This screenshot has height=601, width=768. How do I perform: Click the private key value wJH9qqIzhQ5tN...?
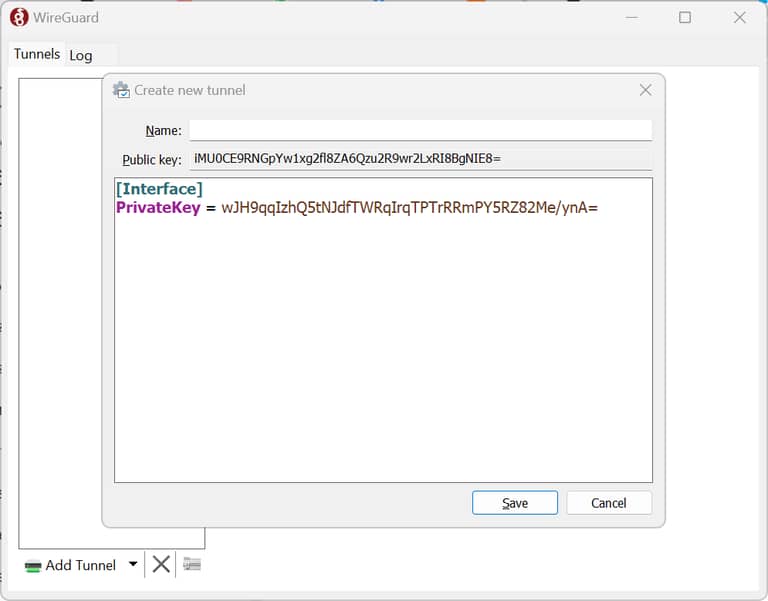(x=409, y=208)
